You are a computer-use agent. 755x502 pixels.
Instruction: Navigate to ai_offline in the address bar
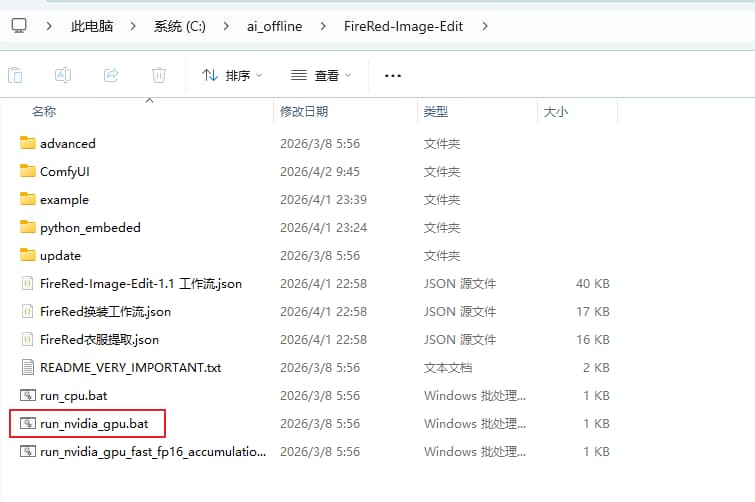[273, 27]
